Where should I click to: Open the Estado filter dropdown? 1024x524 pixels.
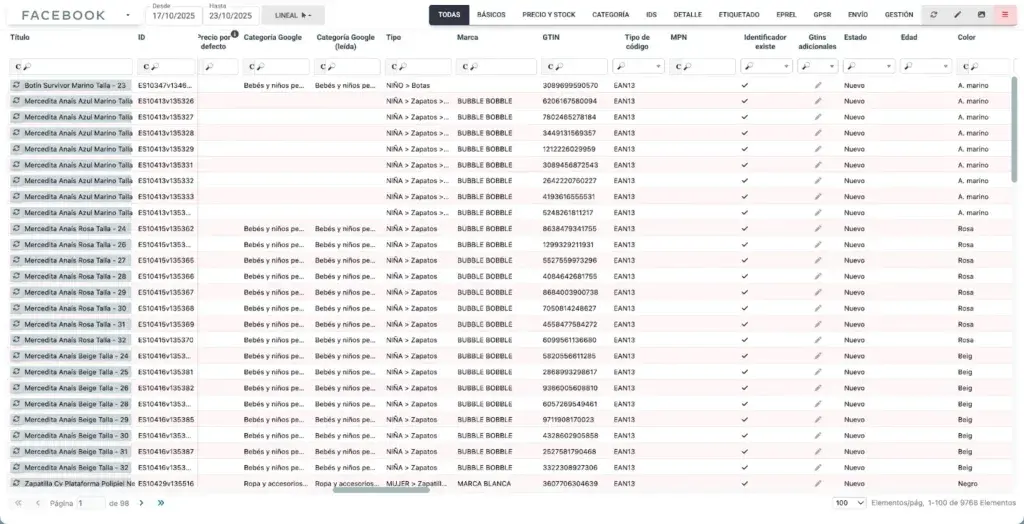point(888,66)
